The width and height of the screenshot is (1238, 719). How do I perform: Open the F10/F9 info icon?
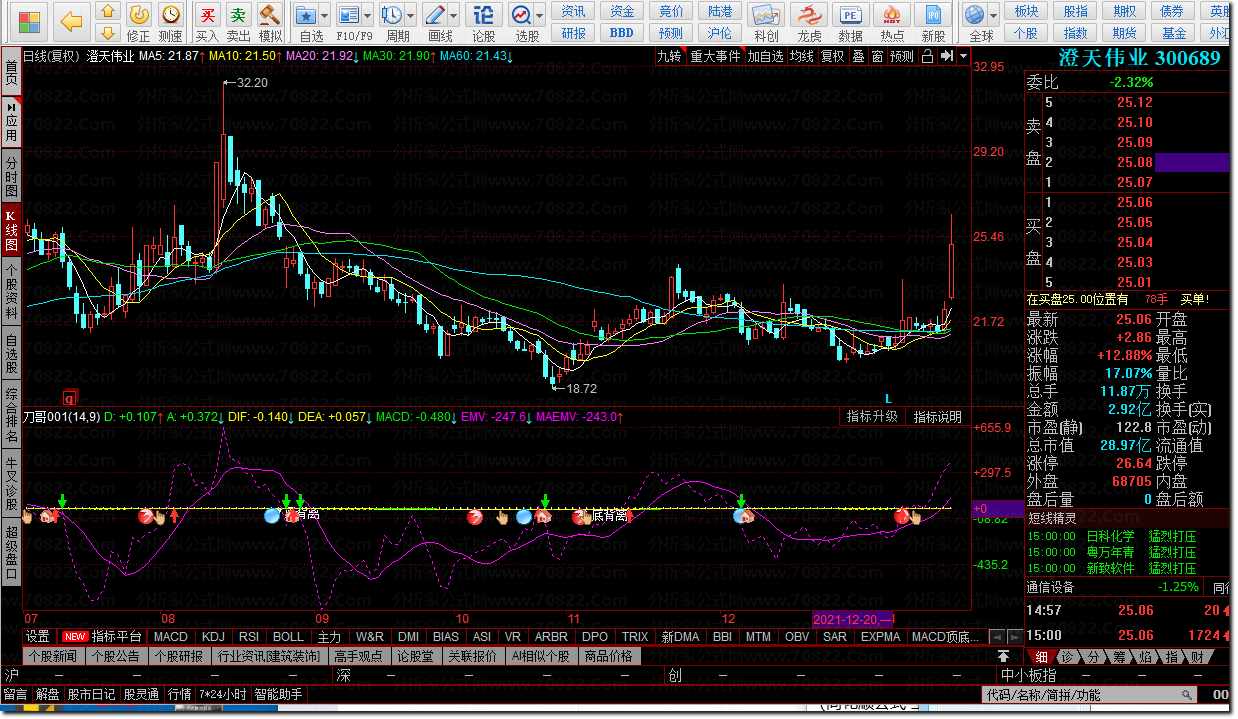click(348, 15)
